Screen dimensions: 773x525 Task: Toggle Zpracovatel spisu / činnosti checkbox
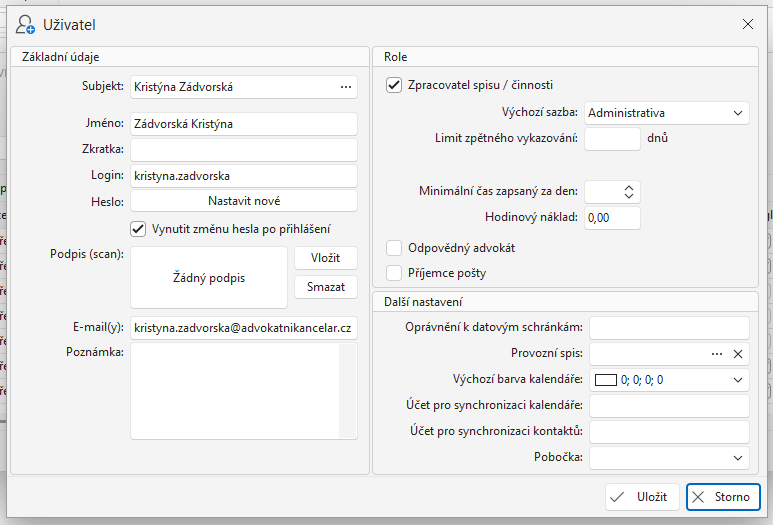pyautogui.click(x=394, y=85)
